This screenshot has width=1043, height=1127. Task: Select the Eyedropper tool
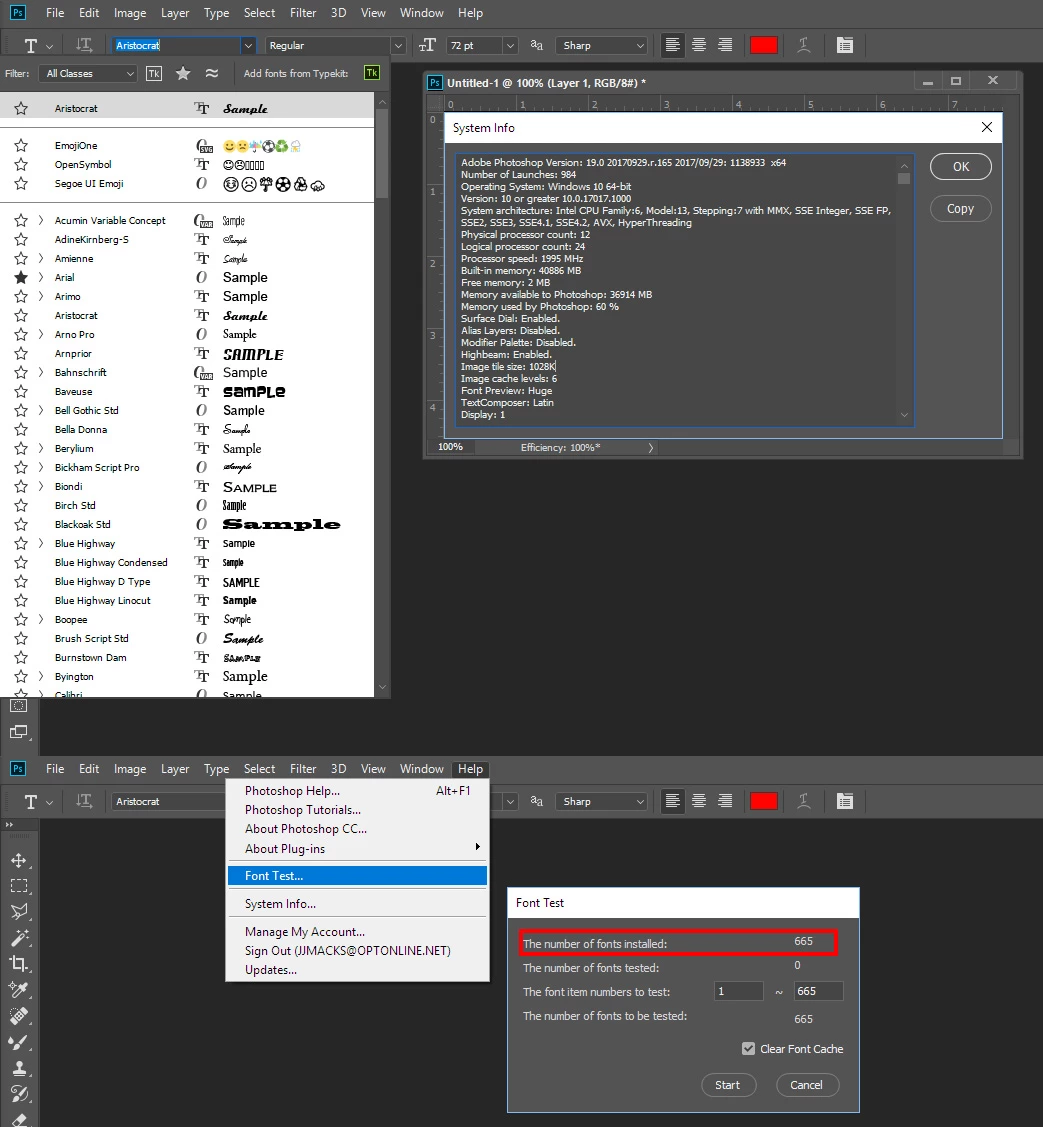19,990
